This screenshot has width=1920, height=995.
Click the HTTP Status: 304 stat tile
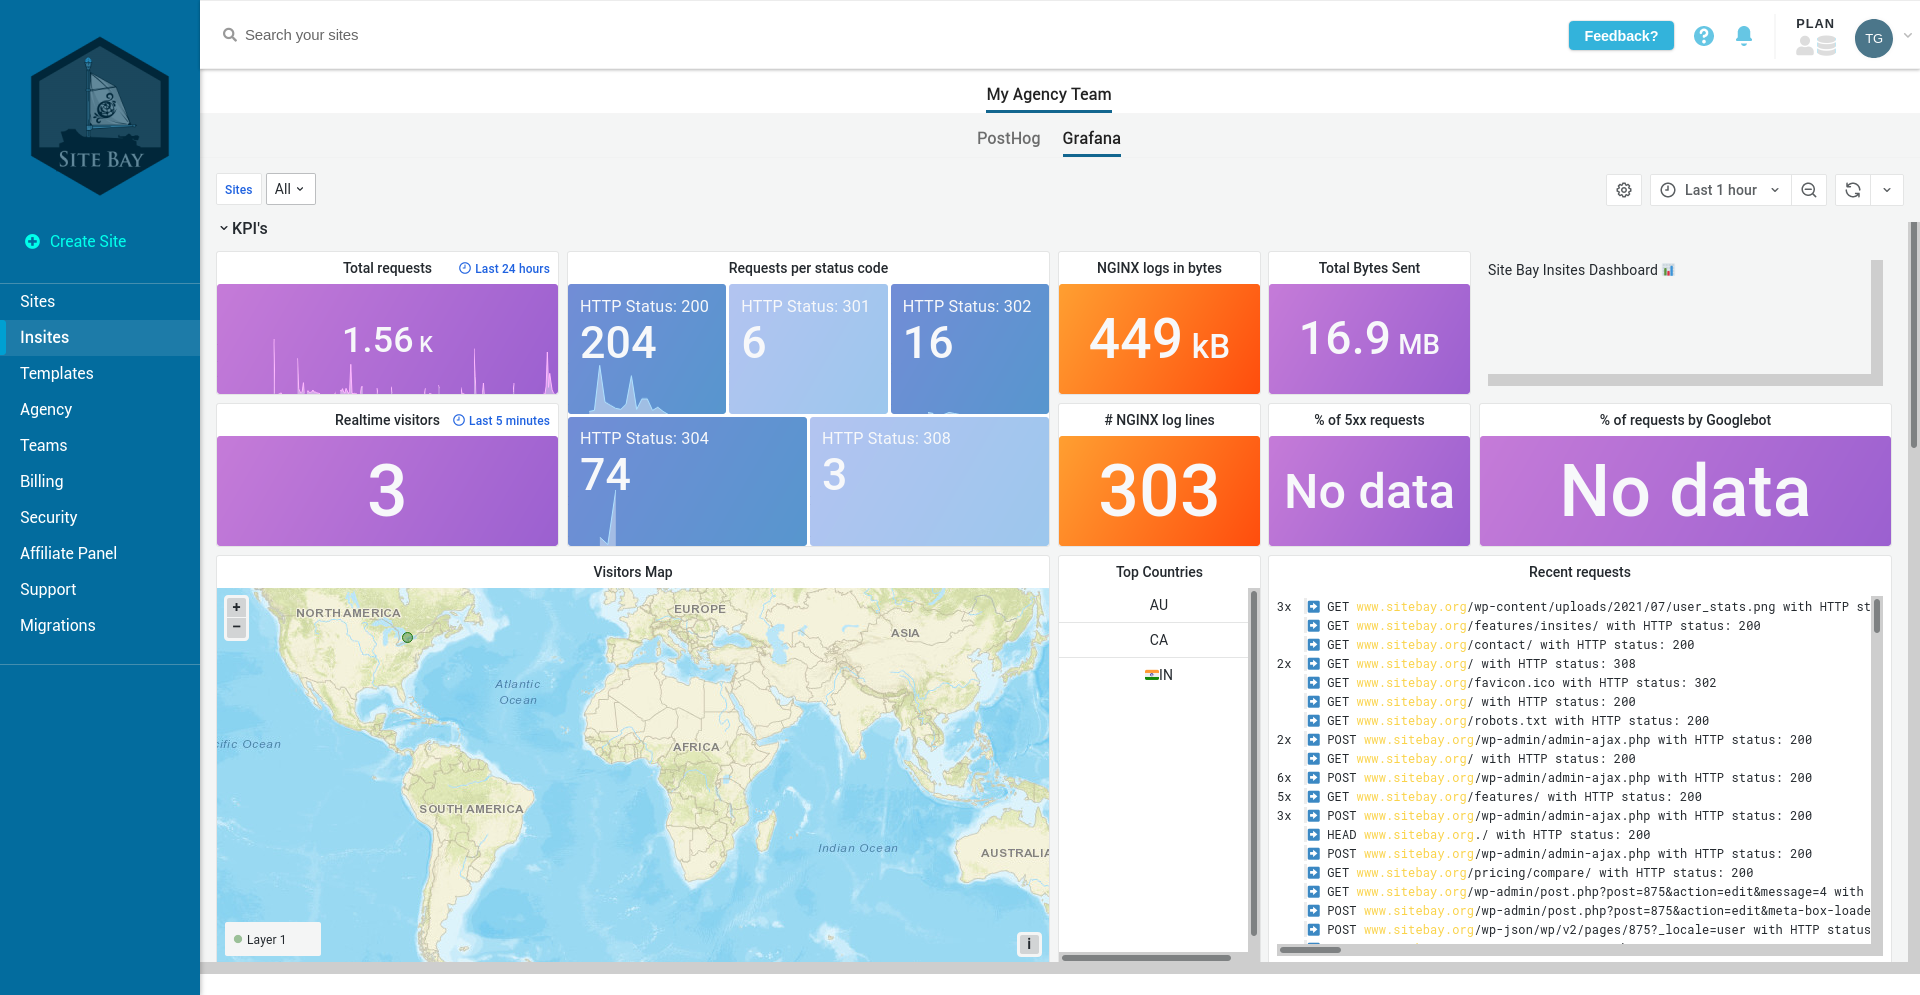pyautogui.click(x=687, y=481)
